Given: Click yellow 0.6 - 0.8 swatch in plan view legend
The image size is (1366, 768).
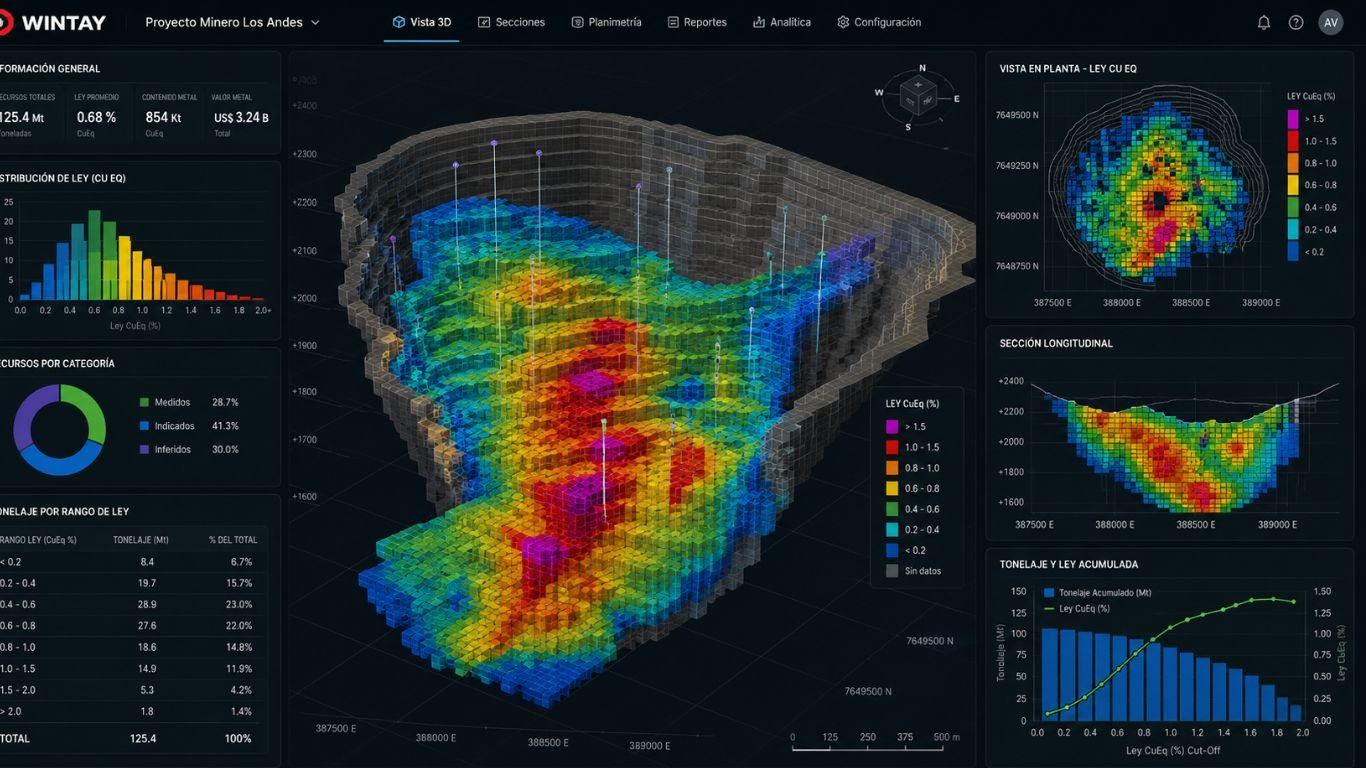Looking at the screenshot, I should click(x=1293, y=185).
